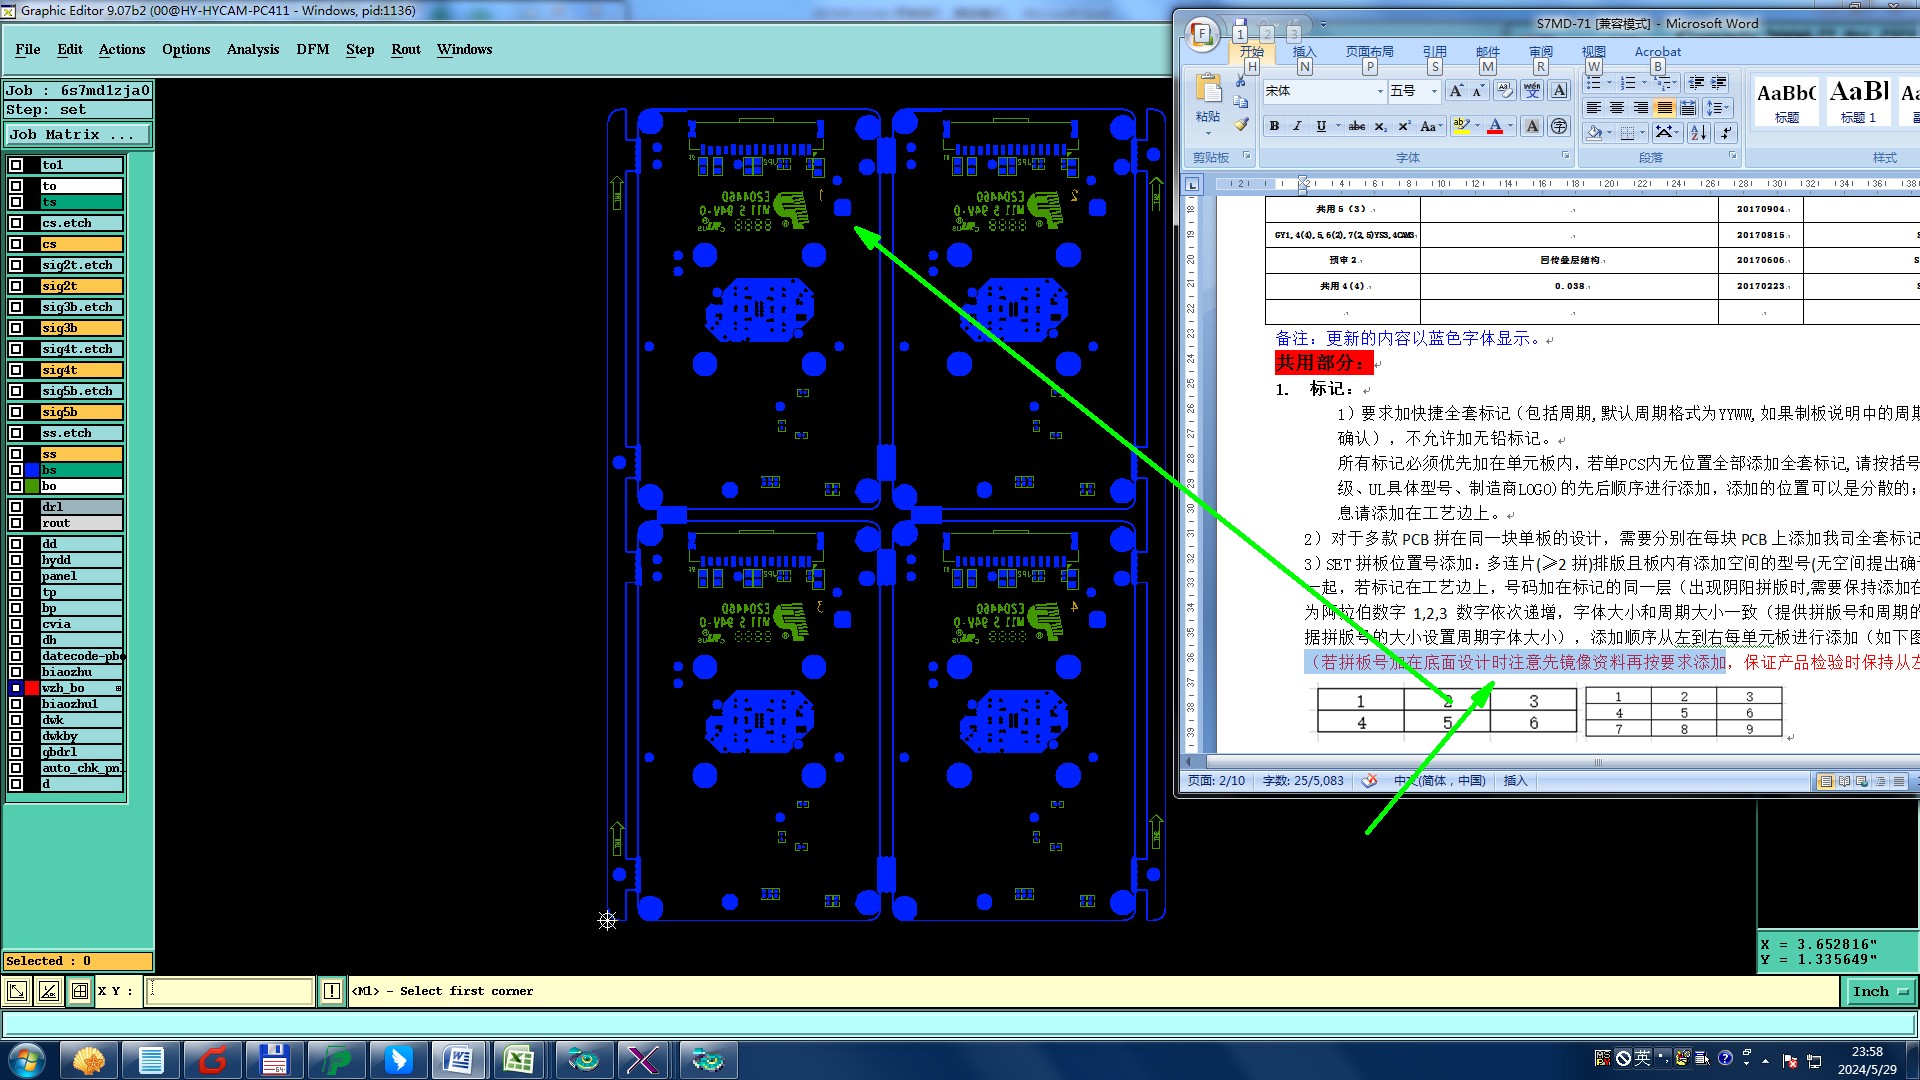Open the Inch units dropdown
This screenshot has height=1080, width=1920.
1879,991
